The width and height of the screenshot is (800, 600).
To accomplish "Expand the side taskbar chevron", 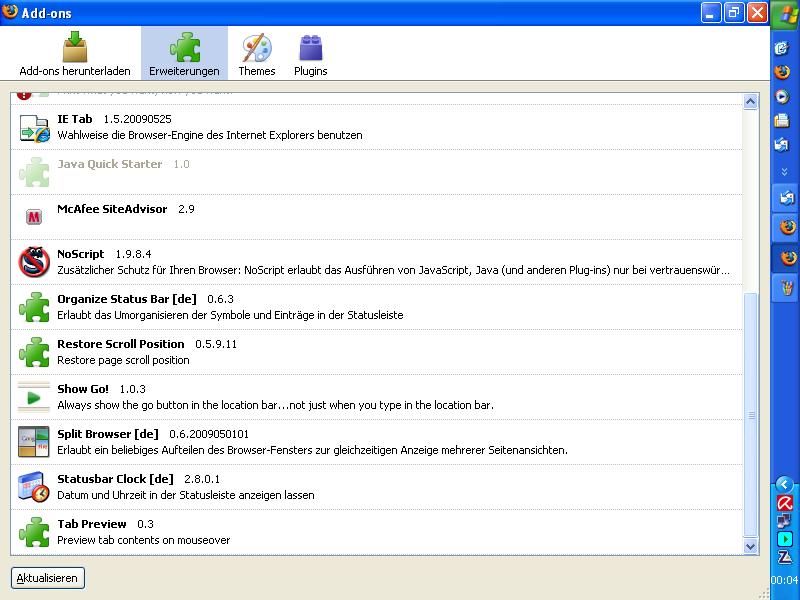I will point(784,172).
